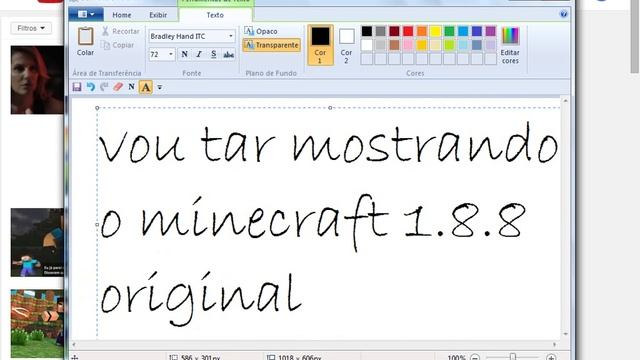640x360 pixels.
Task: Pick lime green color swatch
Action: click(x=449, y=45)
